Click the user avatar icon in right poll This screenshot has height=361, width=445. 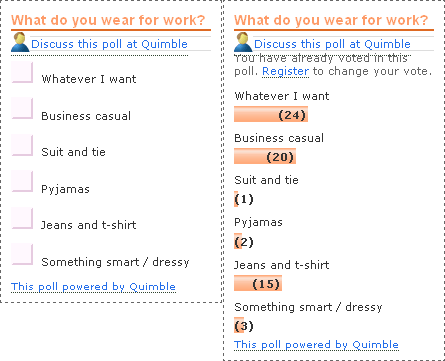[243, 42]
